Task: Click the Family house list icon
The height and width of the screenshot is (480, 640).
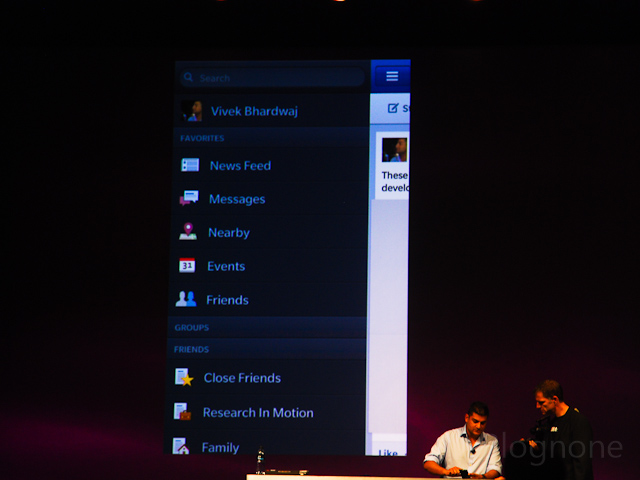Action: pos(180,446)
